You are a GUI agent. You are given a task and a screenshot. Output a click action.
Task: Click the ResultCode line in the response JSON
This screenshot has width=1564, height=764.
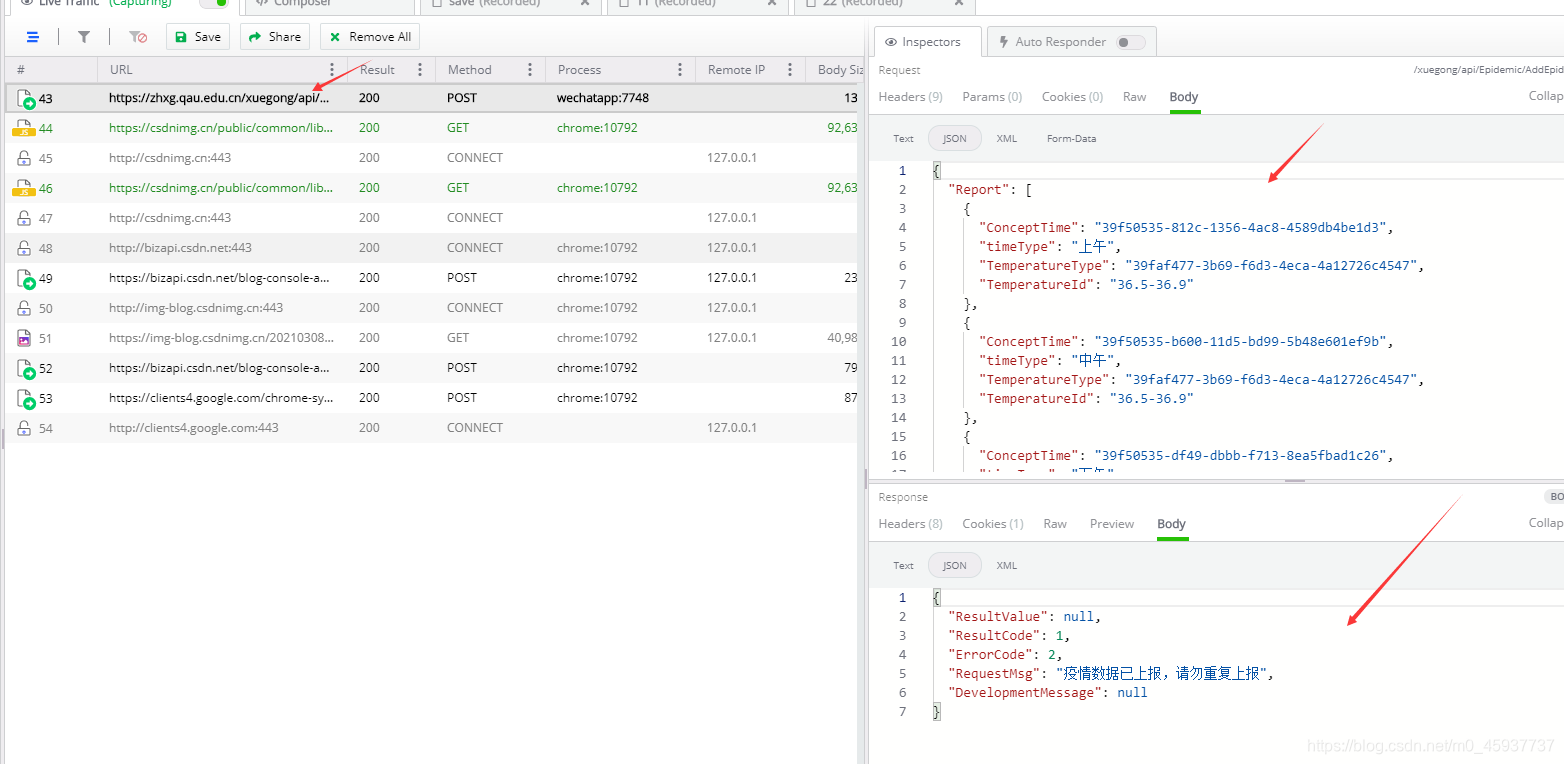(1011, 636)
